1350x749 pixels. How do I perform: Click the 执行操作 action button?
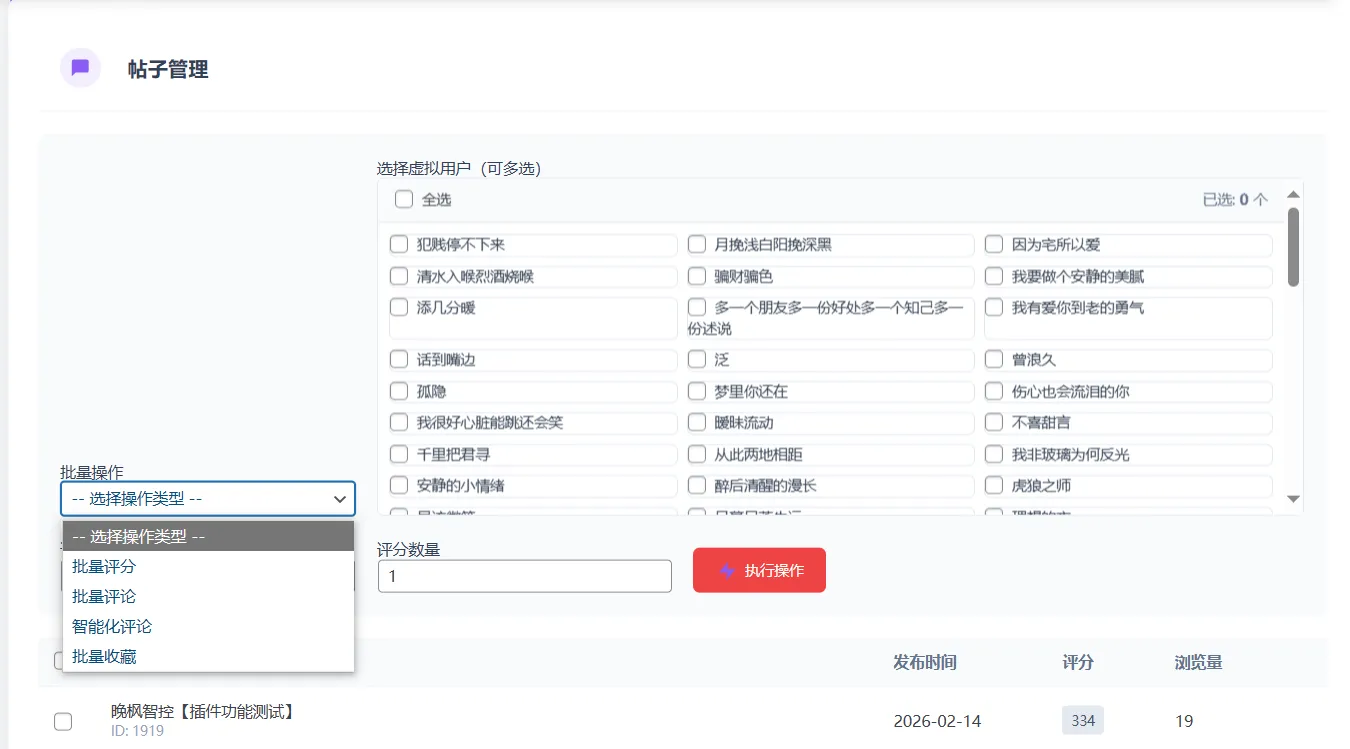tap(759, 570)
